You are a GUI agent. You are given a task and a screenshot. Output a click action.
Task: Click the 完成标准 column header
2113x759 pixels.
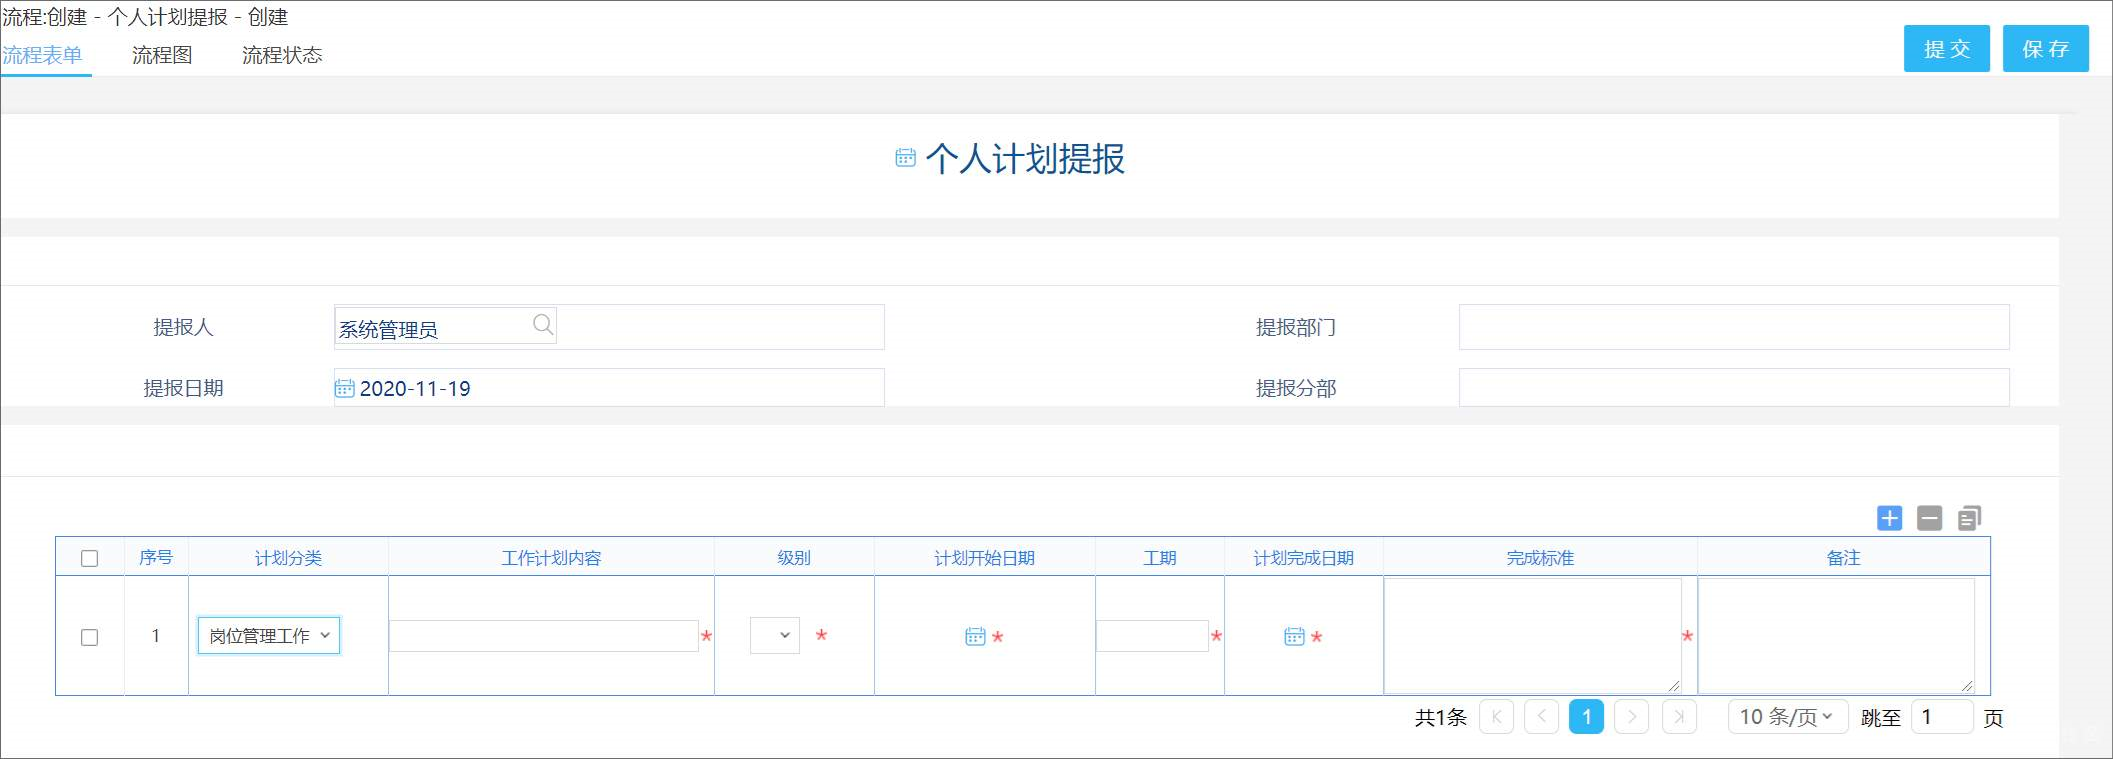pyautogui.click(x=1540, y=558)
